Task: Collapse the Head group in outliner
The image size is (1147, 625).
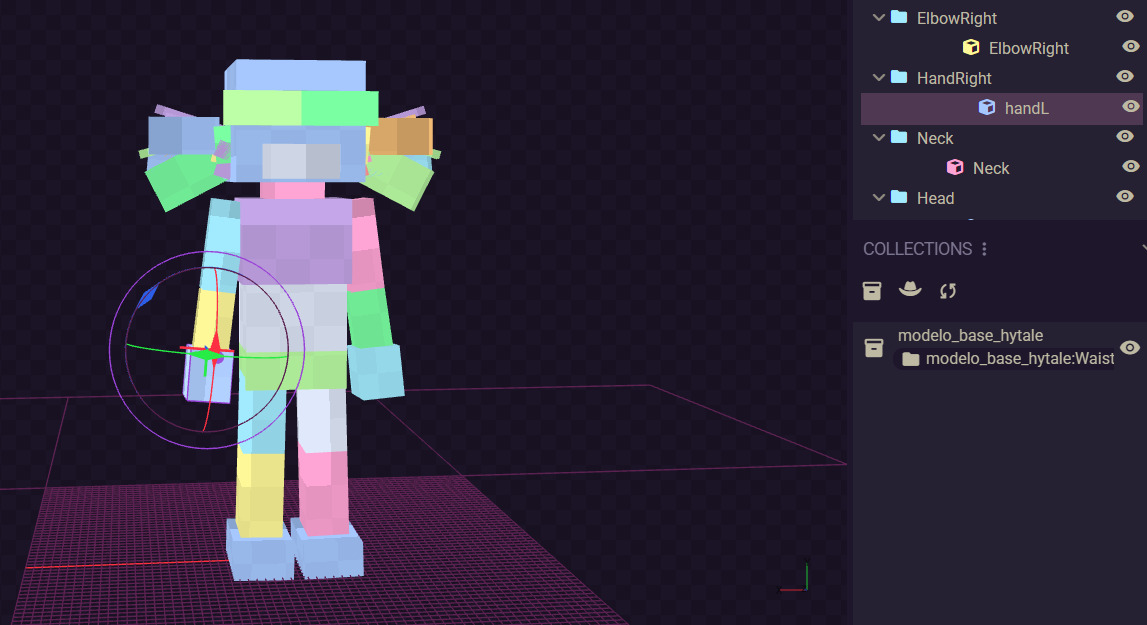Action: click(x=879, y=197)
